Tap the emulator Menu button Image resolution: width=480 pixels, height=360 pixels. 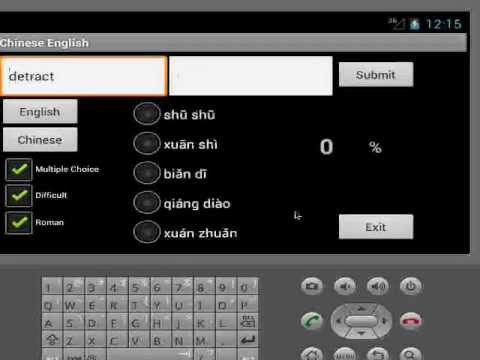(345, 354)
